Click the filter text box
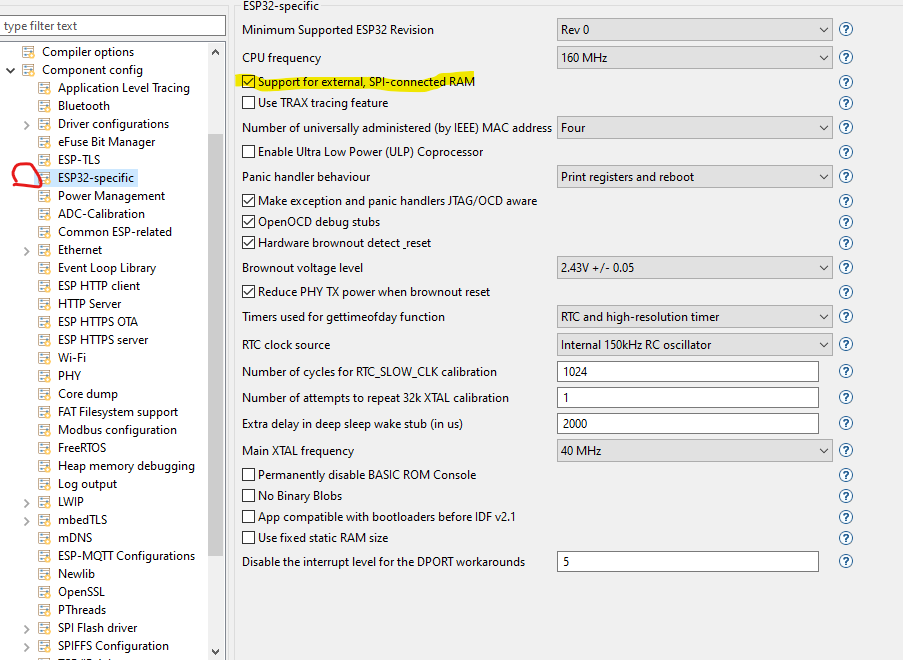This screenshot has height=660, width=903. coord(113,24)
